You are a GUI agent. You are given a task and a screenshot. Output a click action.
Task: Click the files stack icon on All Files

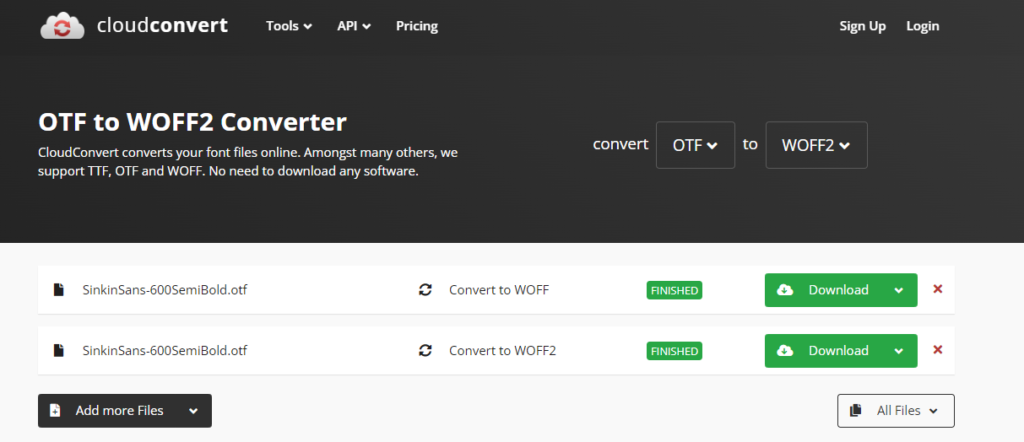[x=856, y=411]
